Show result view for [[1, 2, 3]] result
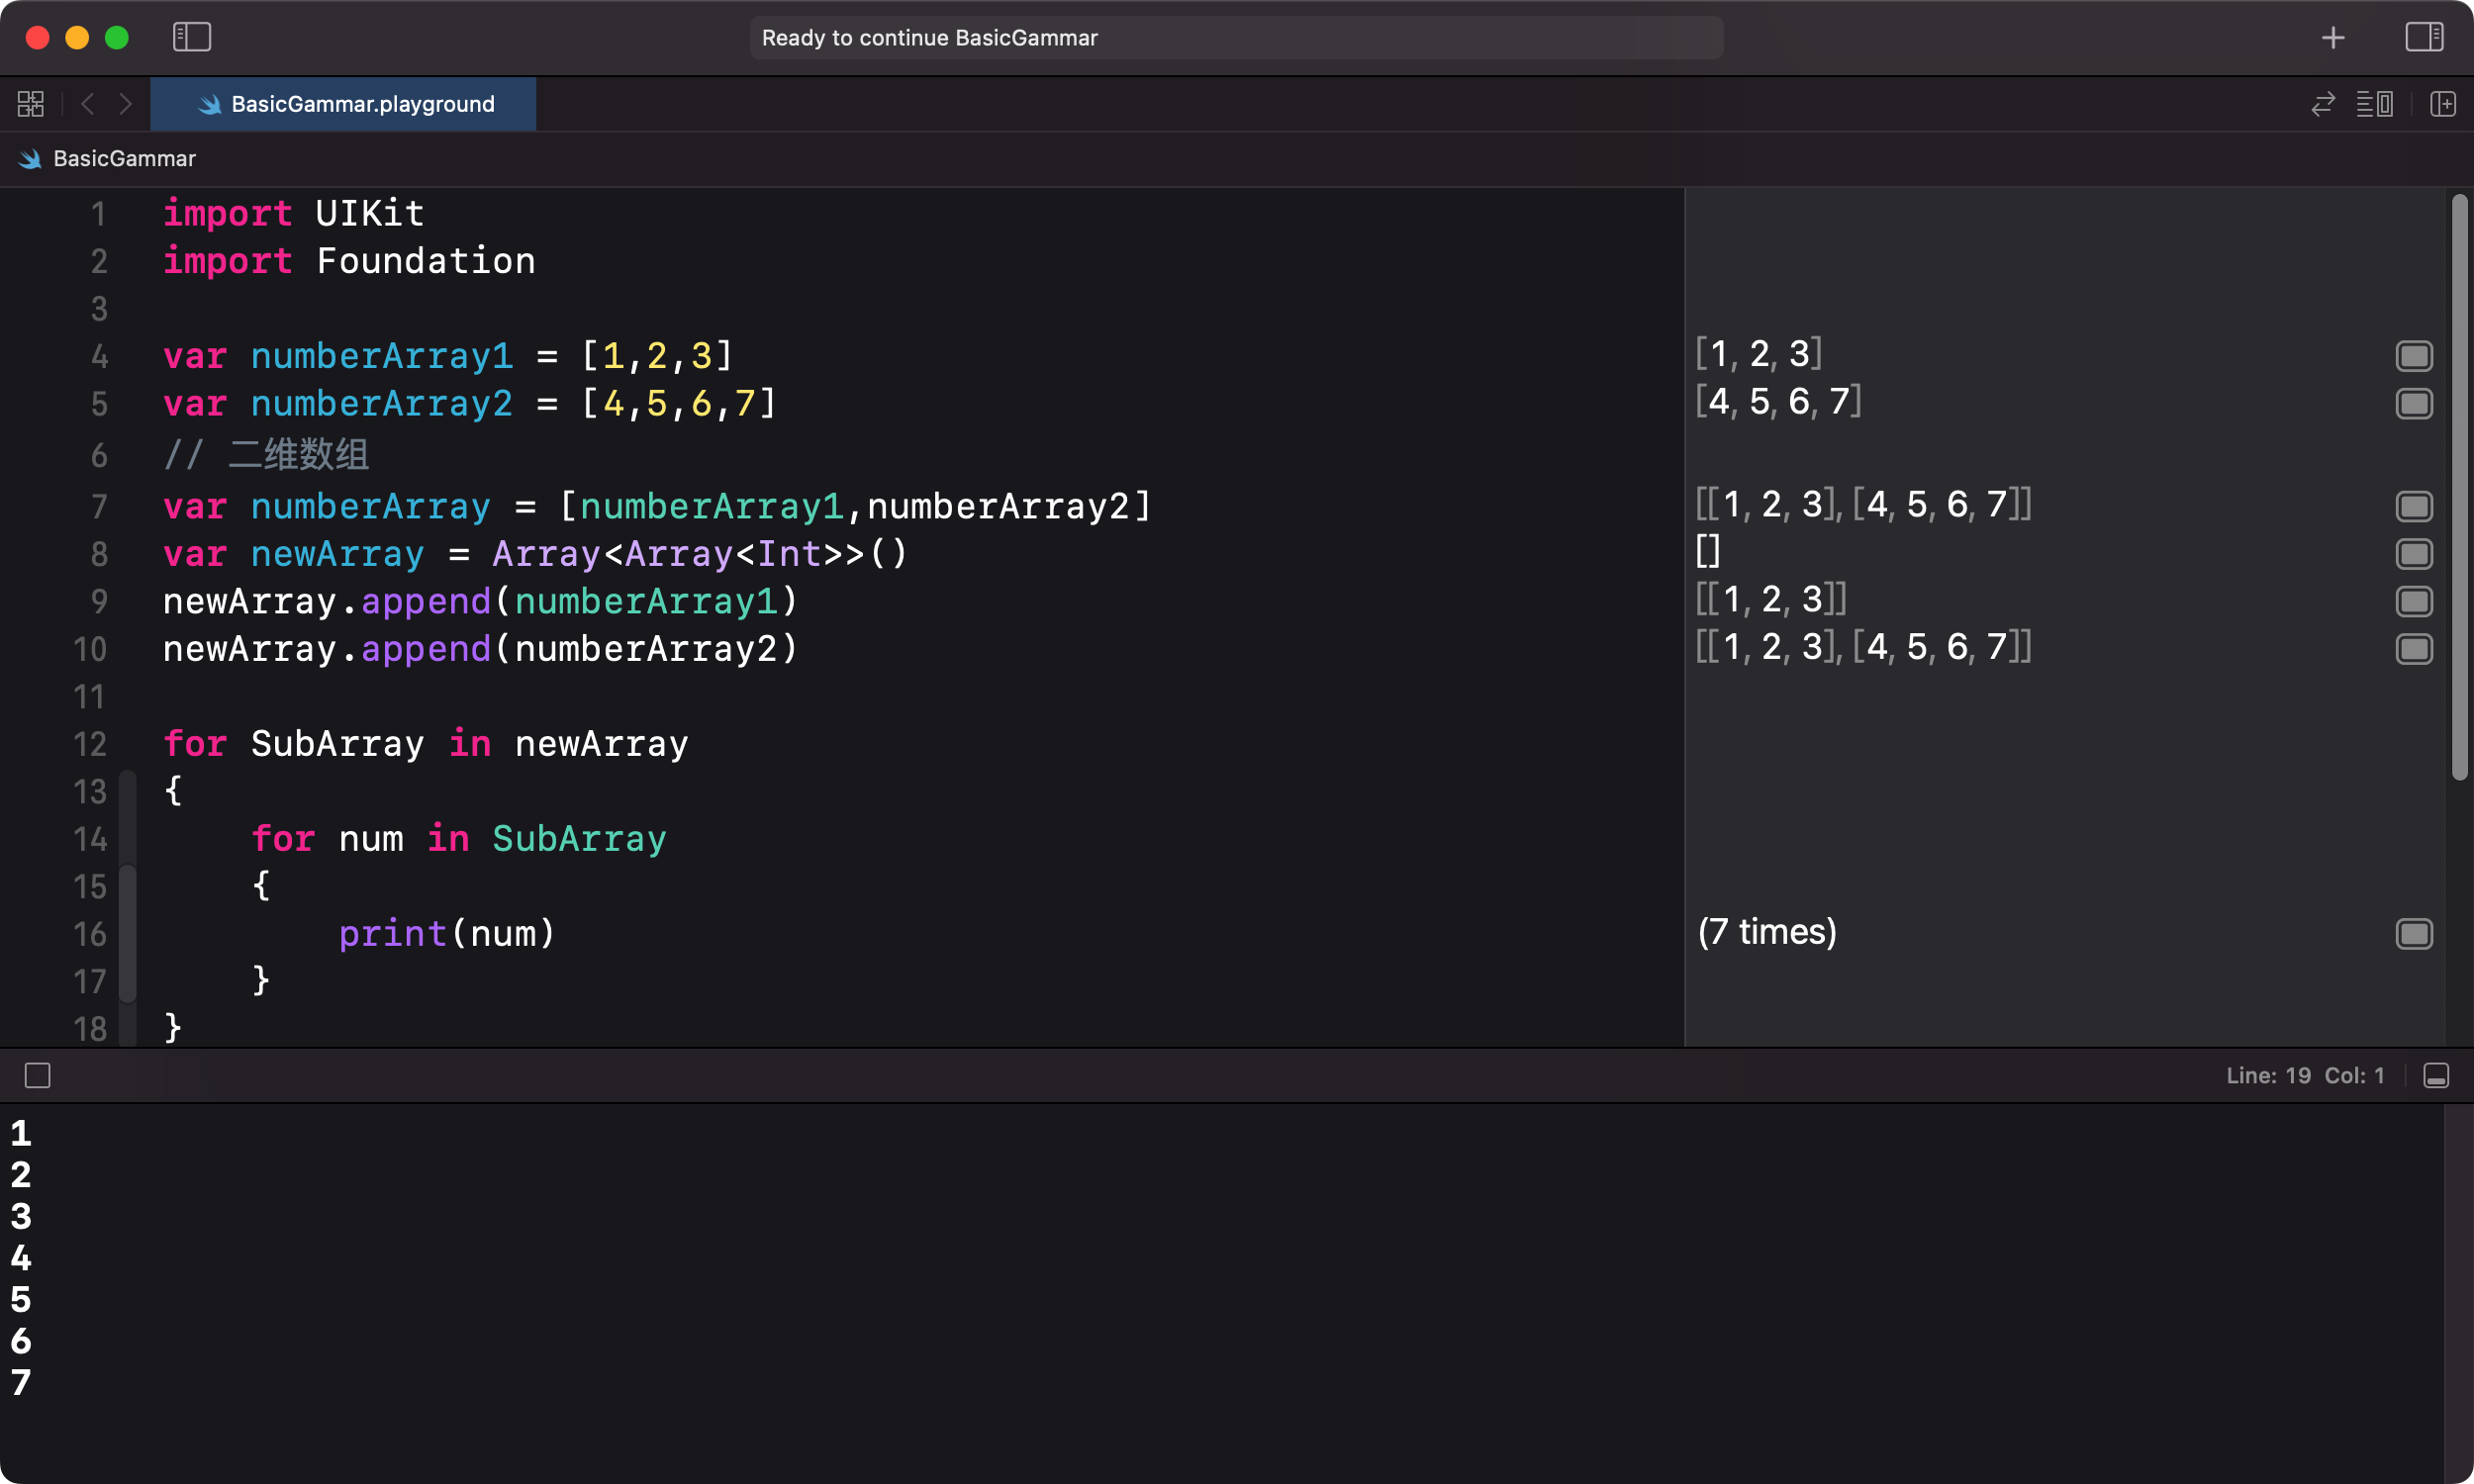This screenshot has width=2474, height=1484. [x=2414, y=601]
